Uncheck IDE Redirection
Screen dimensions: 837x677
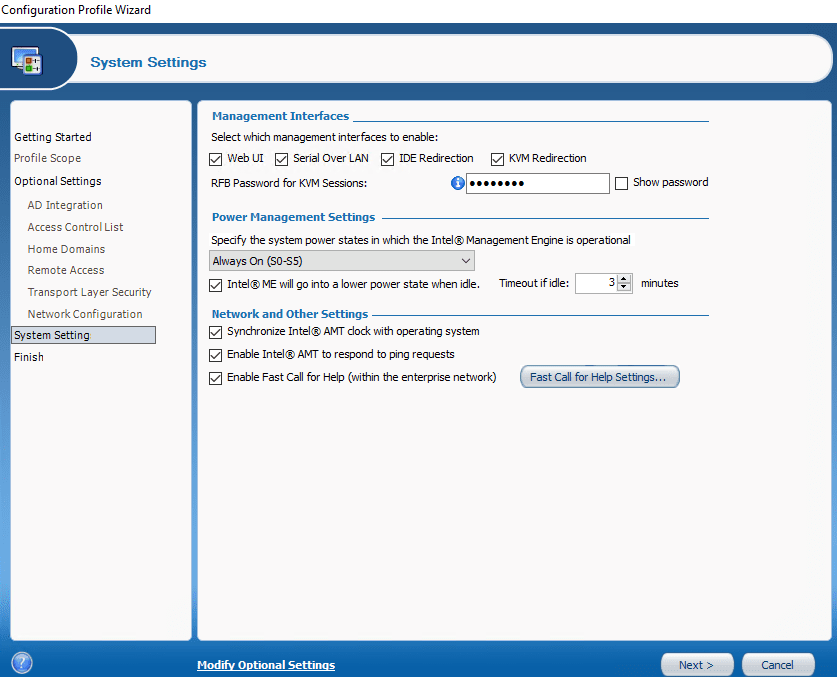pos(388,159)
